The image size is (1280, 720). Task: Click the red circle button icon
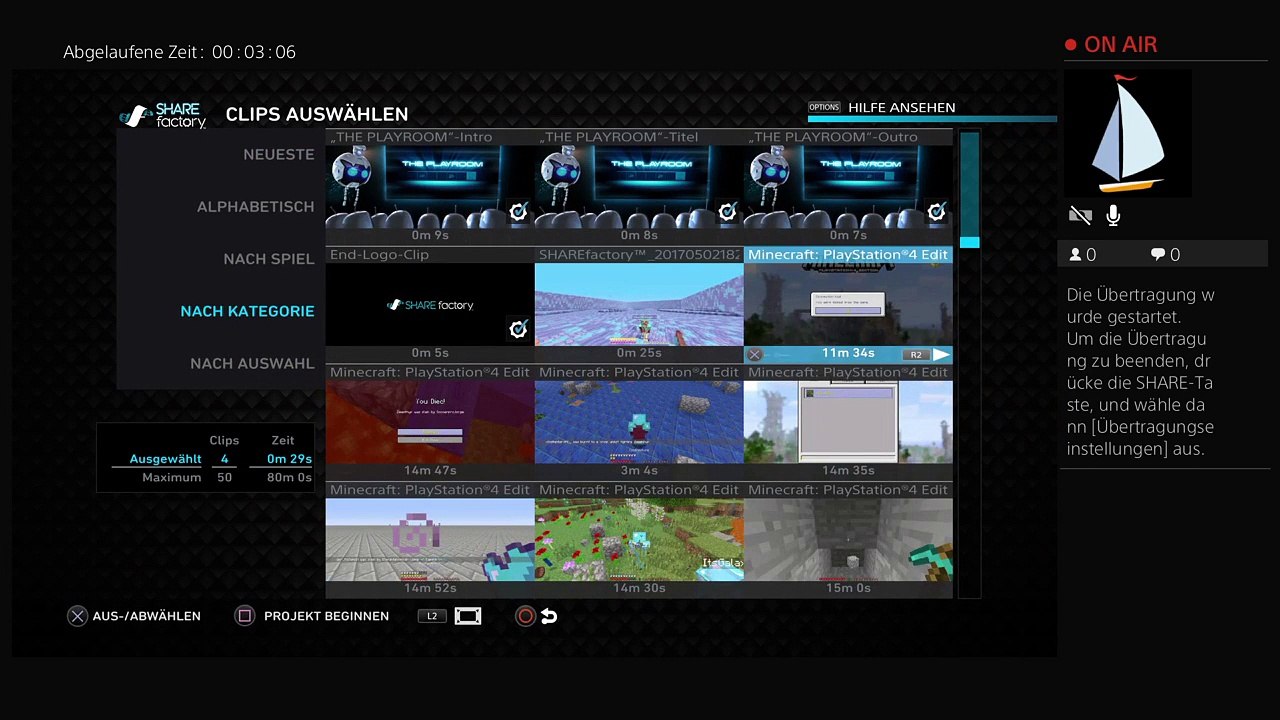coord(525,616)
